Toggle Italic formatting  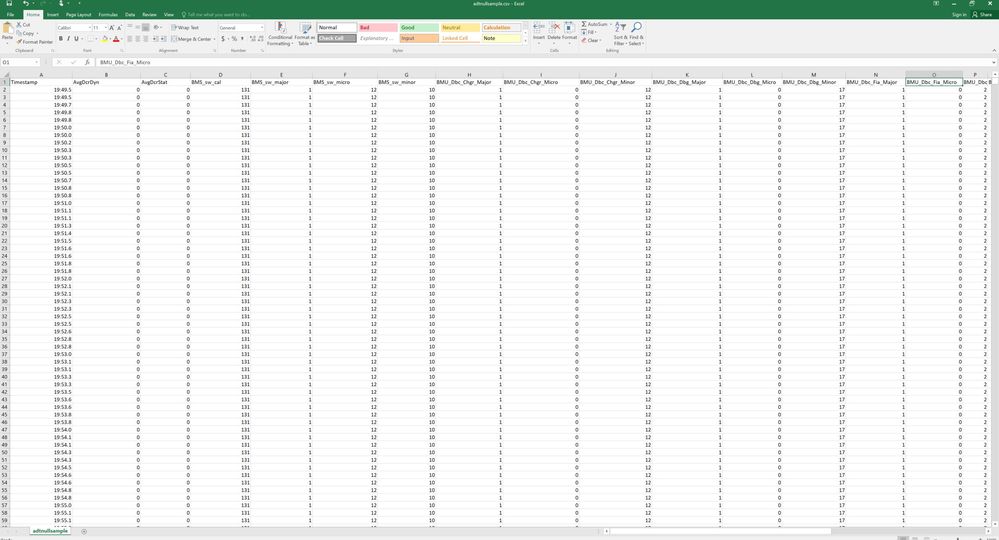[x=68, y=39]
